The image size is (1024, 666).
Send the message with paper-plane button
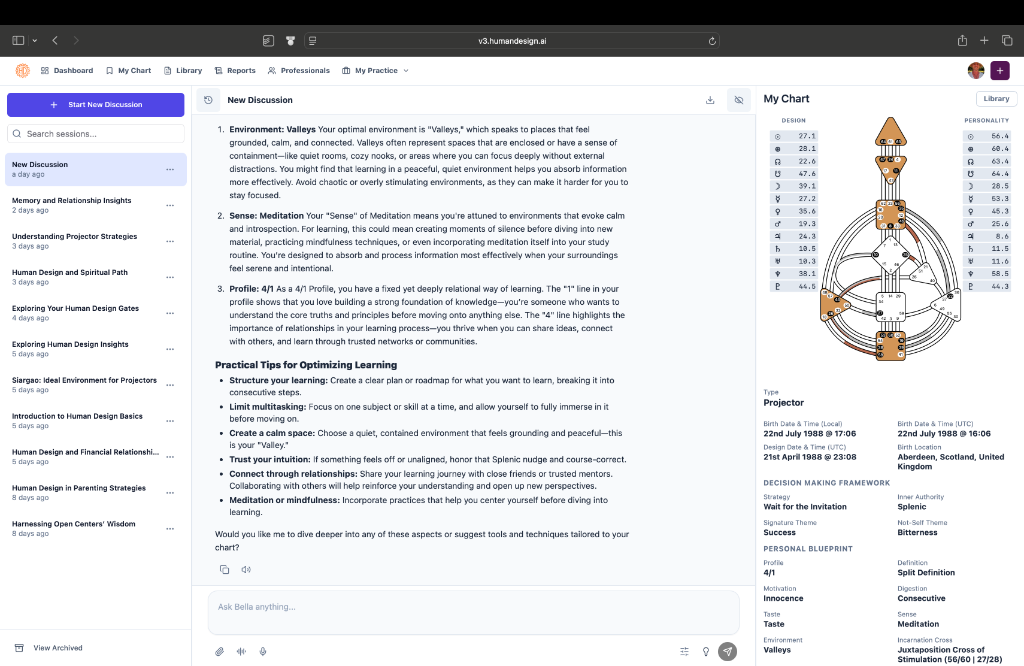tap(728, 651)
